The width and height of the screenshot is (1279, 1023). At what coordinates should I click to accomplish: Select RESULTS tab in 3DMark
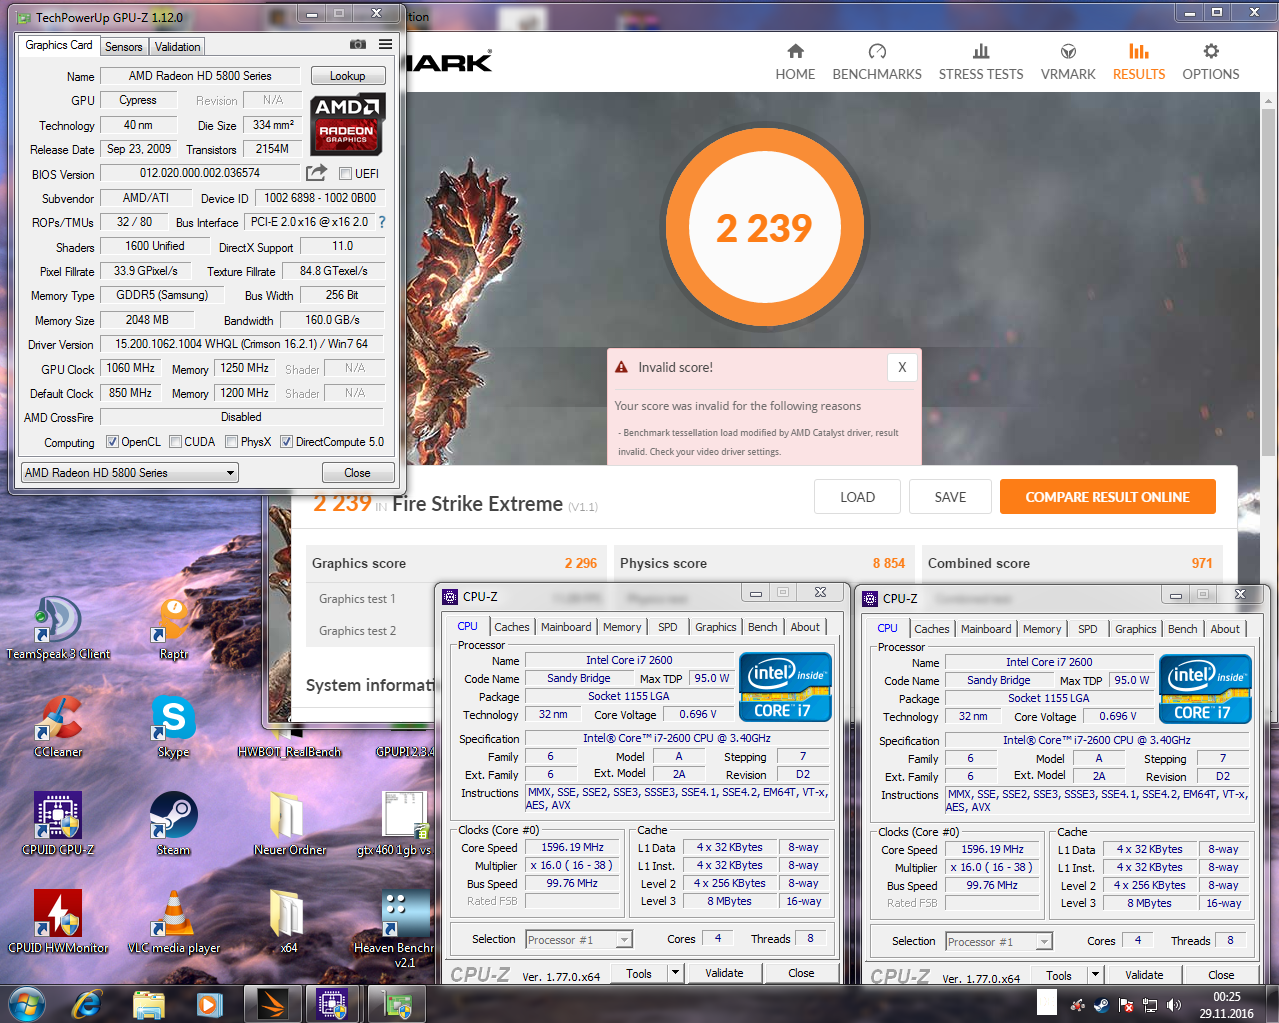point(1139,62)
